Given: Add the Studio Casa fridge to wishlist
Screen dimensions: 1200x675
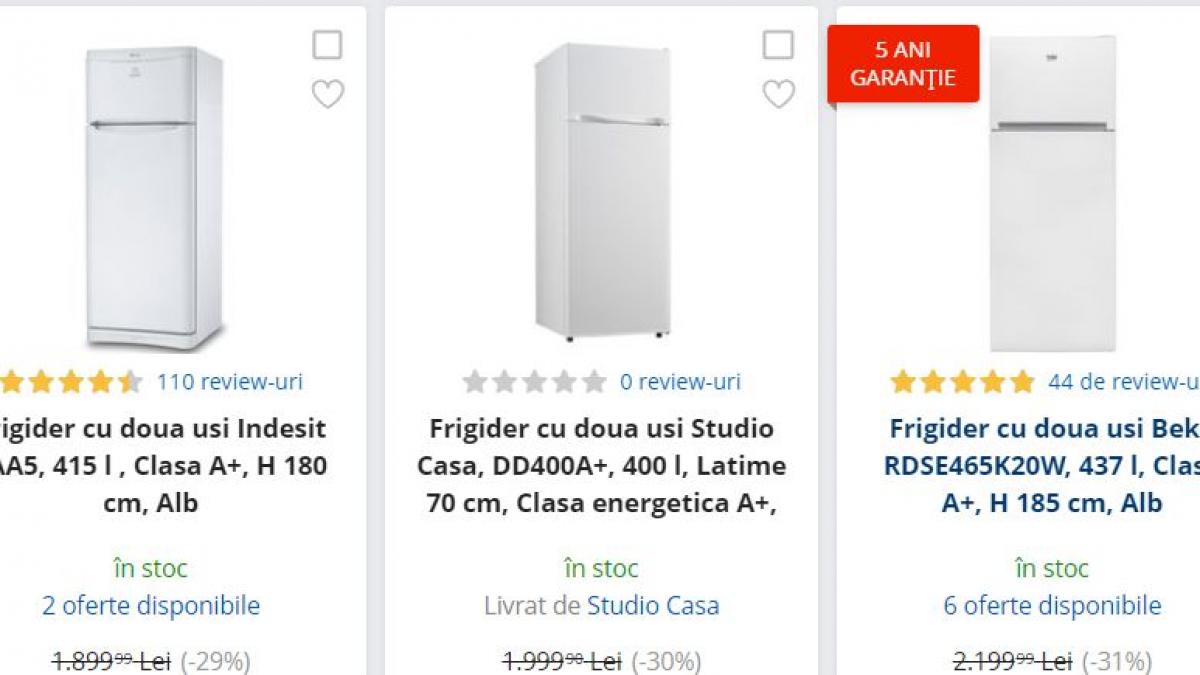Looking at the screenshot, I should [x=778, y=95].
